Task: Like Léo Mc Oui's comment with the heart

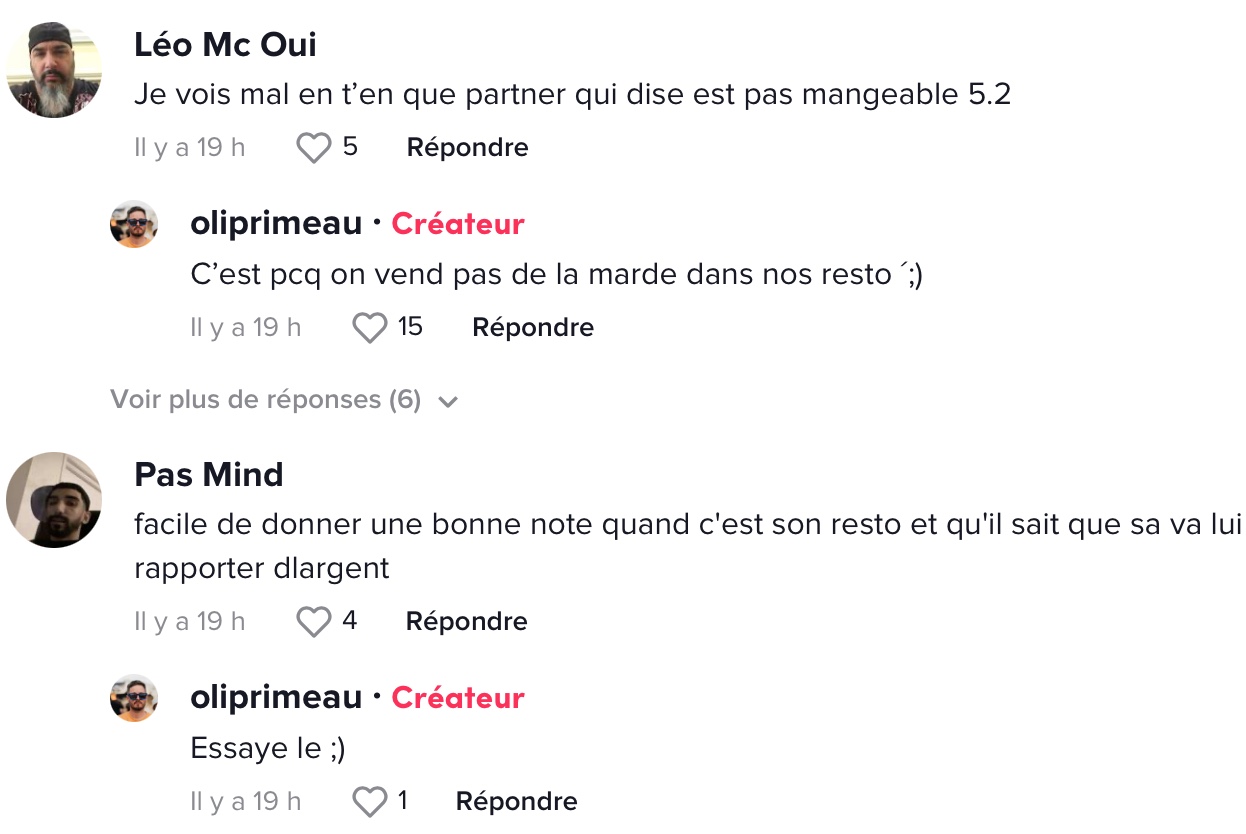Action: pyautogui.click(x=314, y=148)
